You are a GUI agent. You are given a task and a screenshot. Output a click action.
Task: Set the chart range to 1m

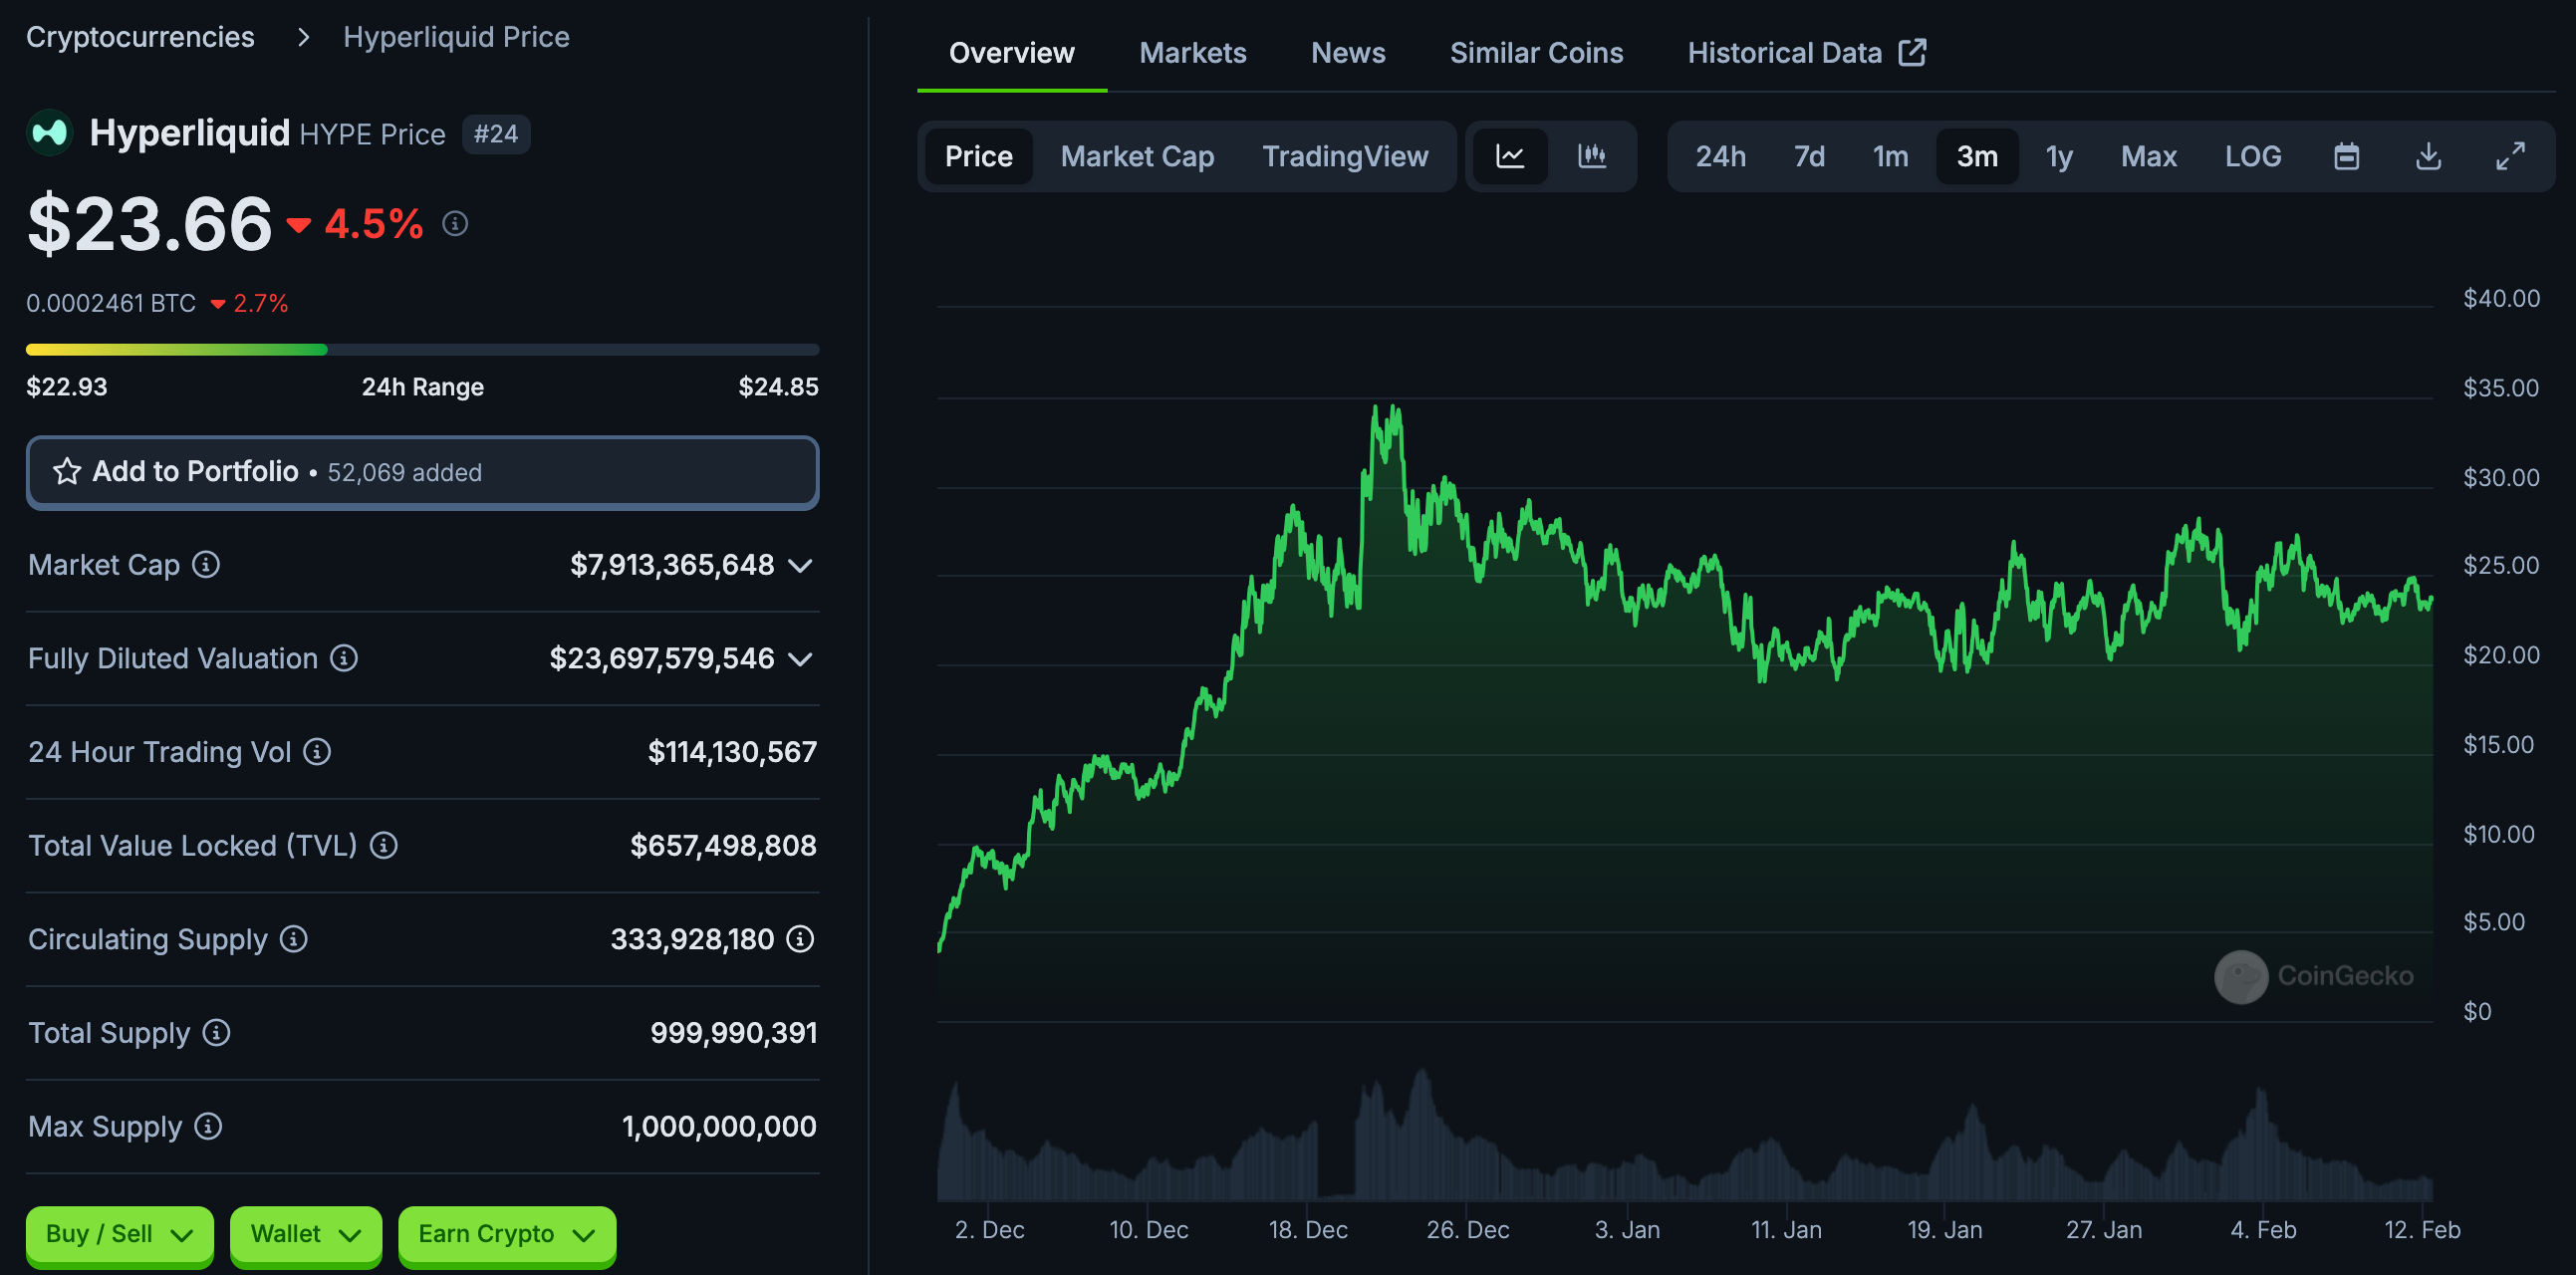point(1890,156)
